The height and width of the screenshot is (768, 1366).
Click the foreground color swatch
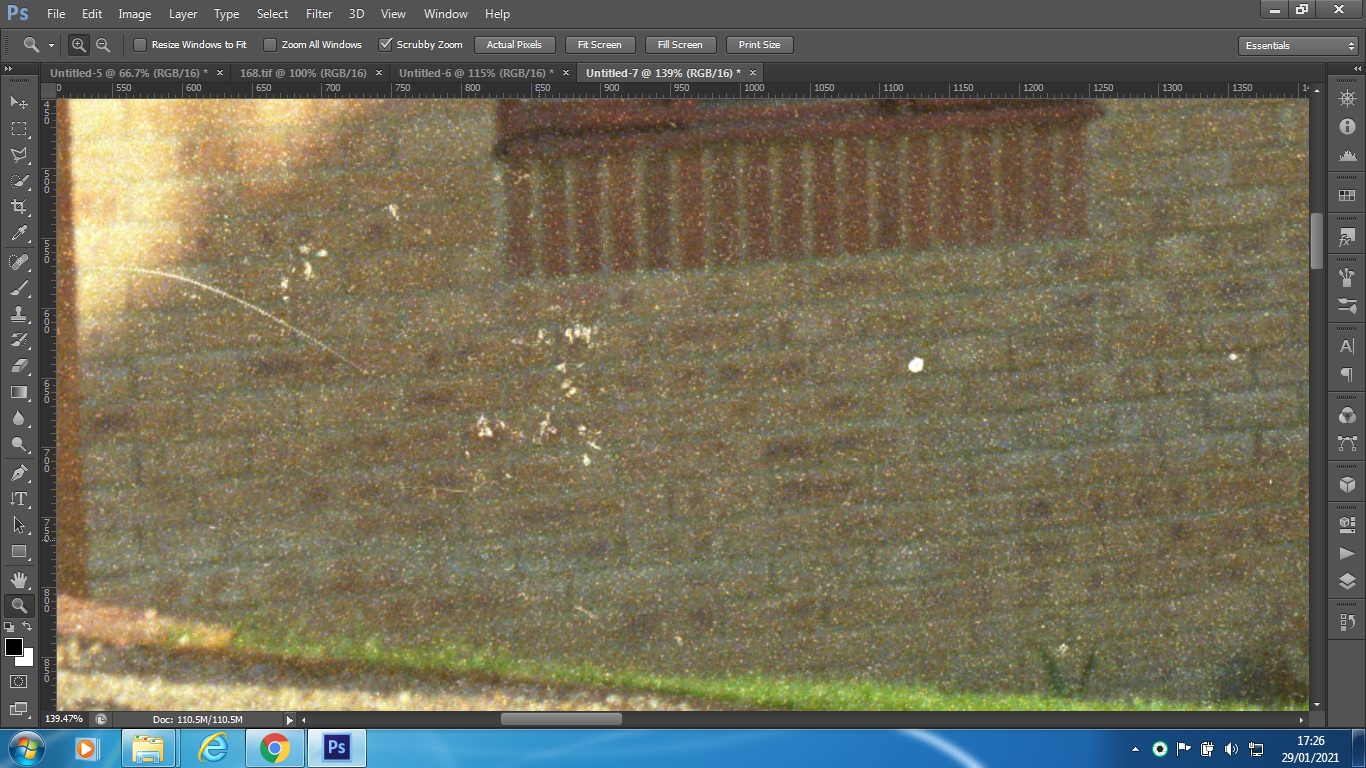[14, 647]
